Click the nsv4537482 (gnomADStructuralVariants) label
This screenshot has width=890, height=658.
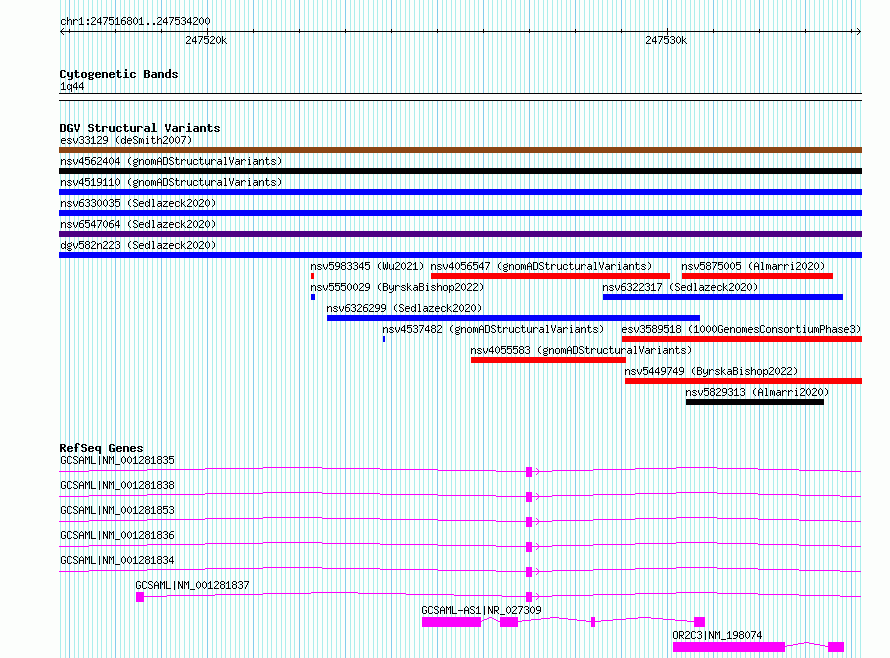click(493, 329)
